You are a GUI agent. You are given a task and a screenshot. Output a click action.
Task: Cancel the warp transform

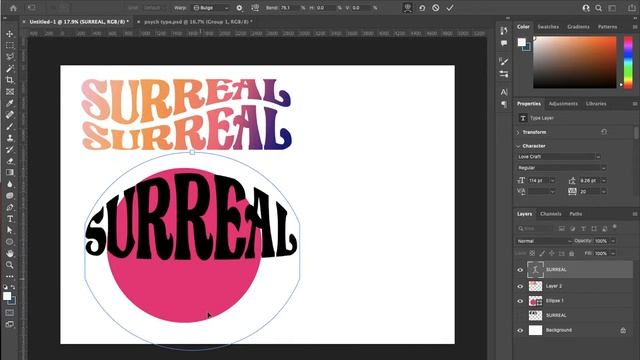coord(436,8)
